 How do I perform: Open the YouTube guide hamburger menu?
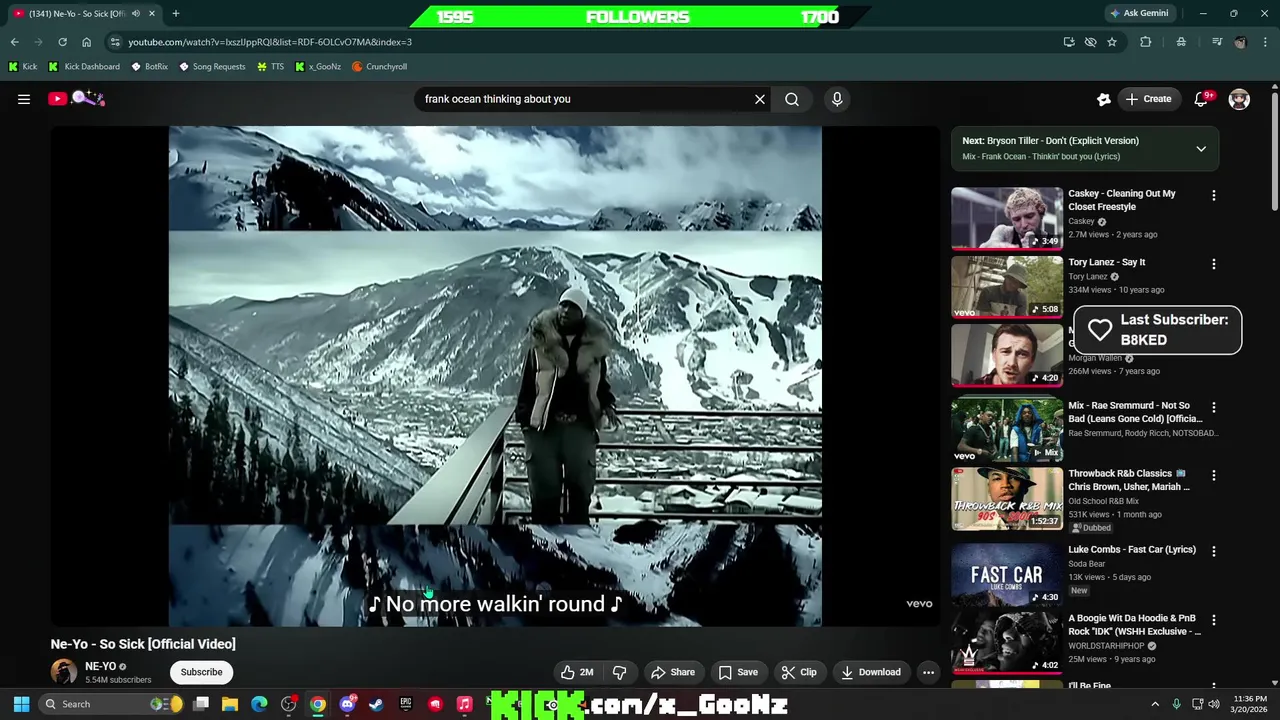point(24,99)
